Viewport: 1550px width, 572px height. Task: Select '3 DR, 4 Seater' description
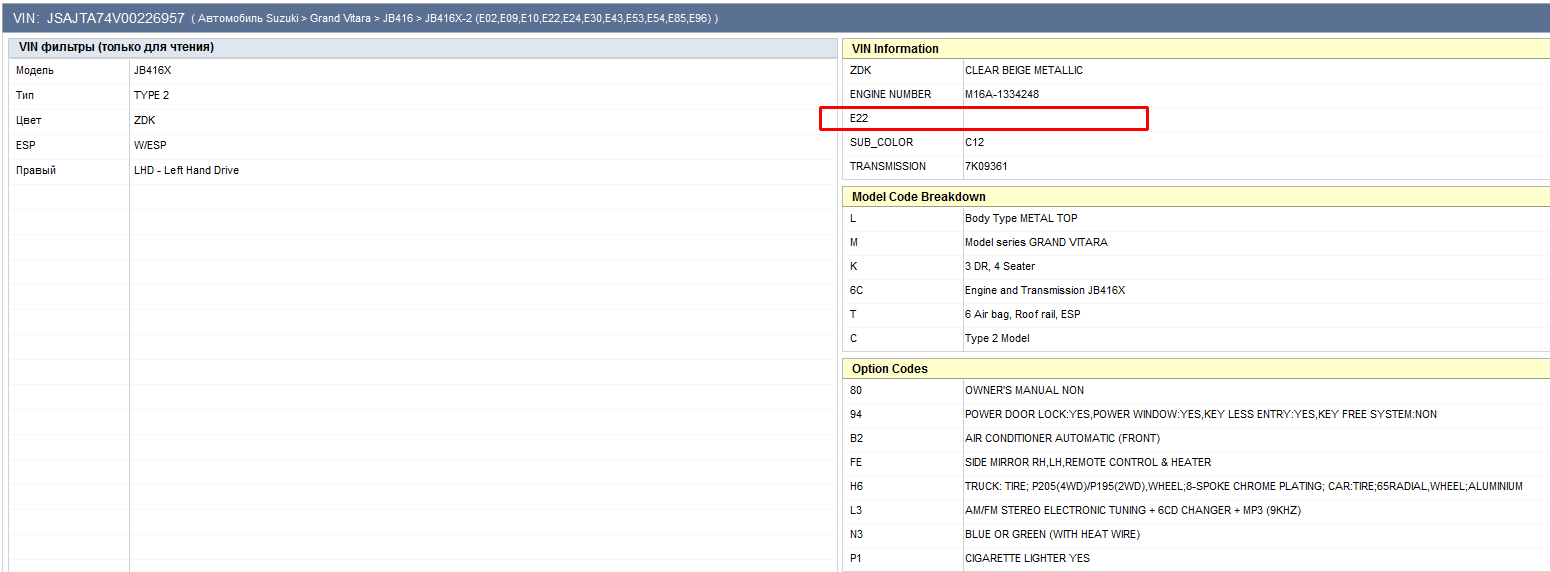click(1000, 267)
